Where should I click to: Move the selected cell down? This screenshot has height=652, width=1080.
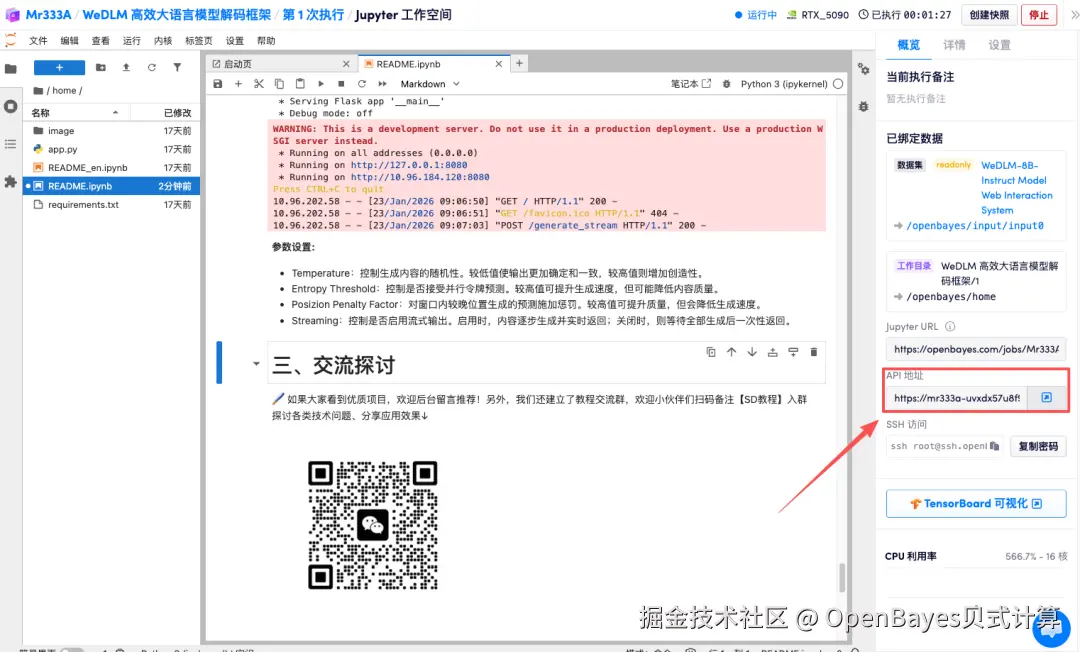click(752, 352)
